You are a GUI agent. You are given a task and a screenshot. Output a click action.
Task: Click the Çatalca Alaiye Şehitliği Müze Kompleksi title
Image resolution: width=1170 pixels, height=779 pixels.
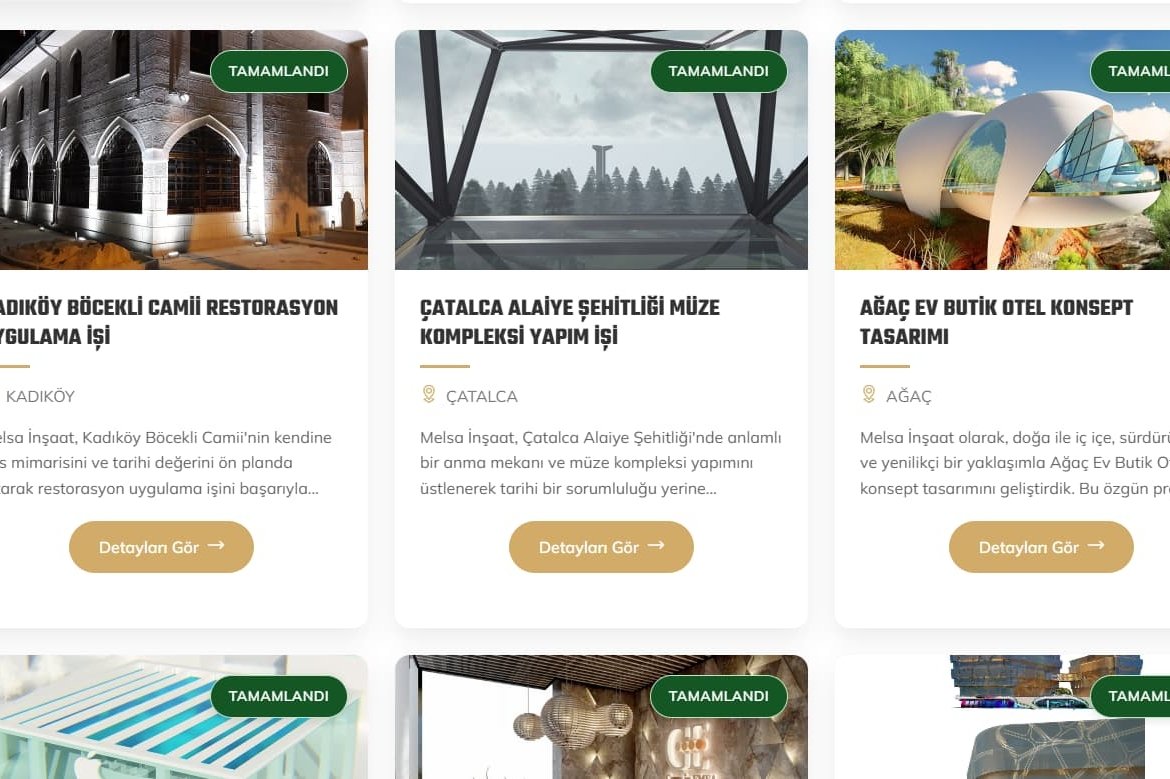[570, 322]
